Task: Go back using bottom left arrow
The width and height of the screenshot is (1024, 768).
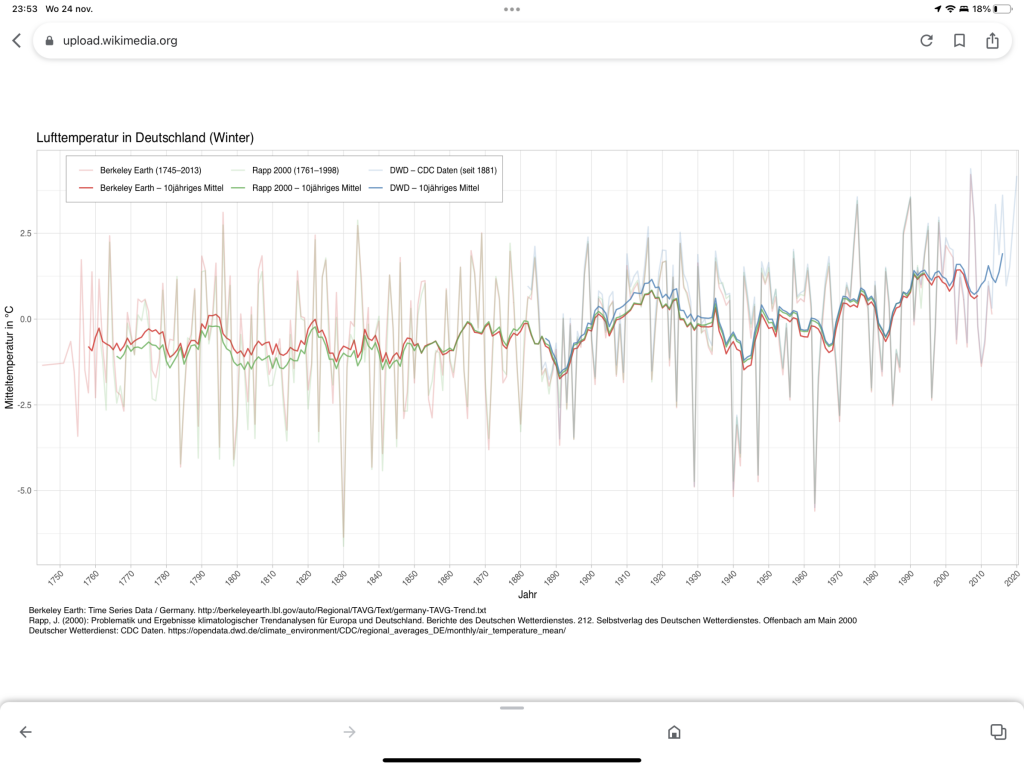Action: click(x=25, y=732)
